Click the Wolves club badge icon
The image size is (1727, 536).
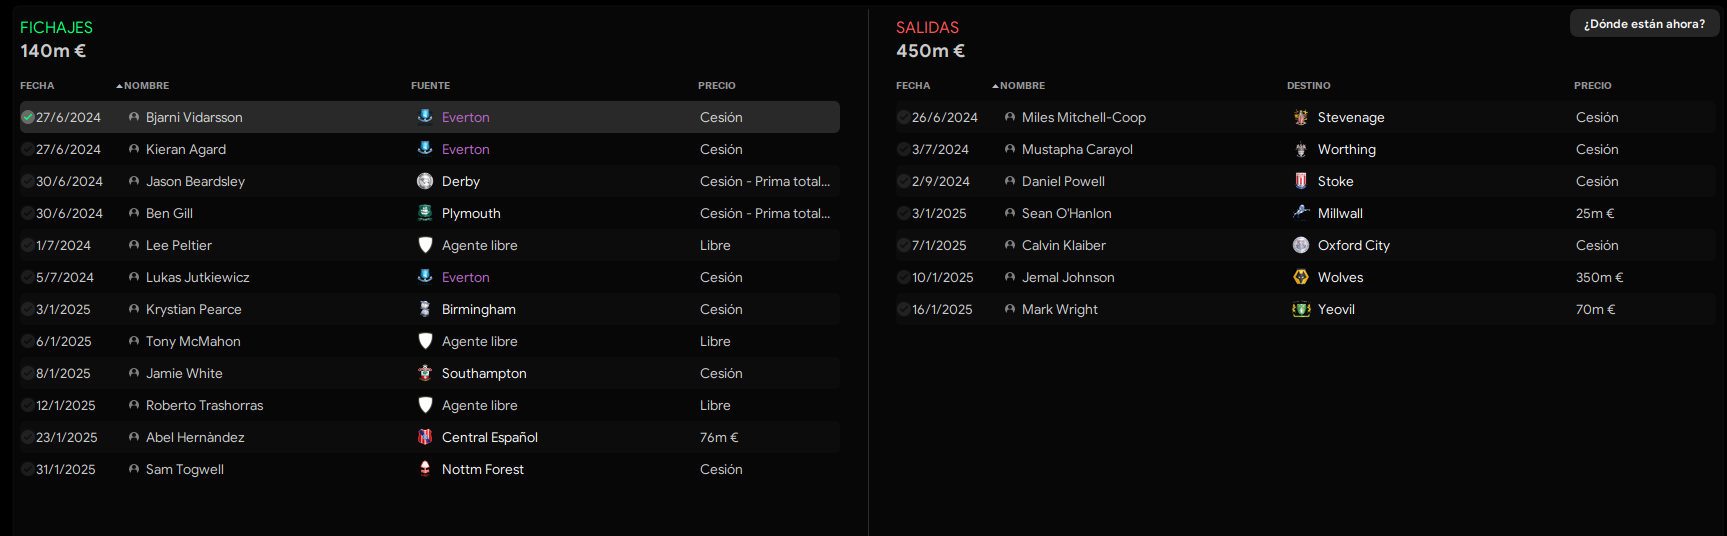1301,277
